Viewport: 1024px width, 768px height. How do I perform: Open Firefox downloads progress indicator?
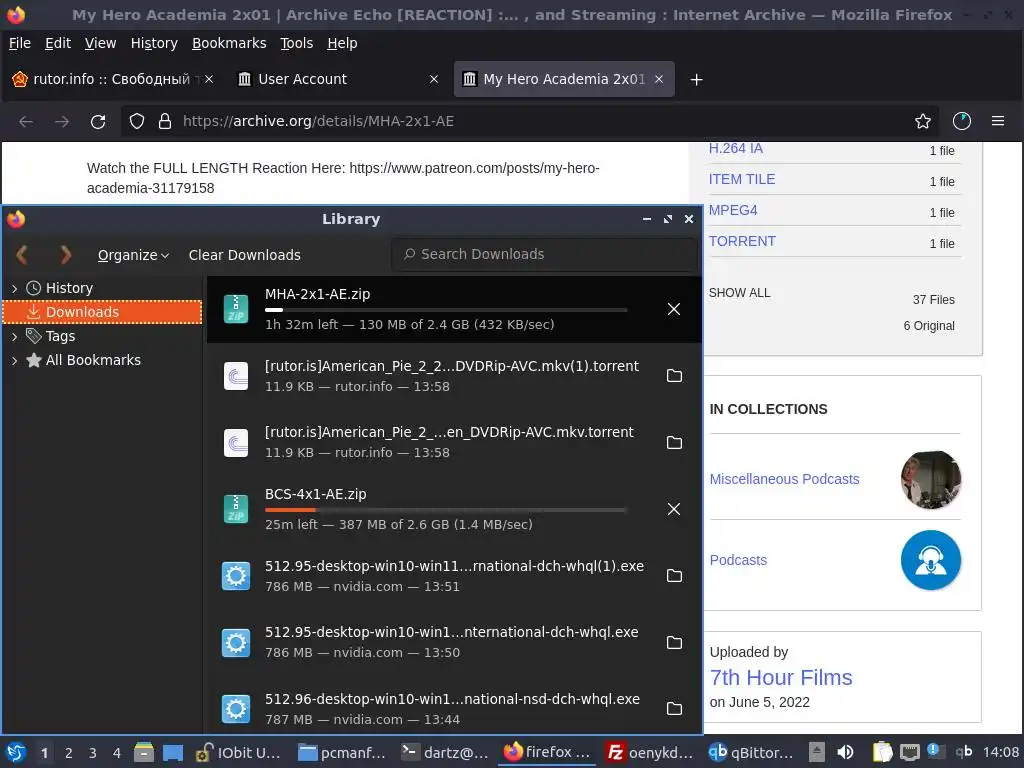tap(962, 121)
